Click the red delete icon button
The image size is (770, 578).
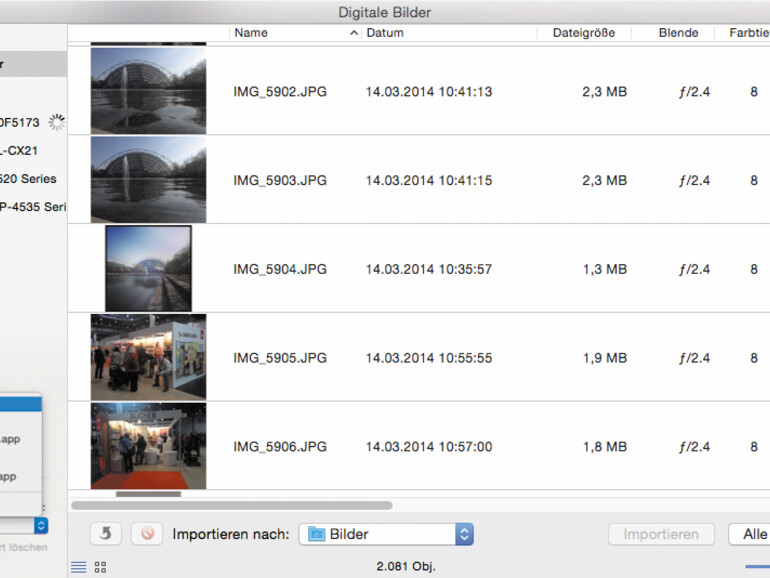pos(147,534)
